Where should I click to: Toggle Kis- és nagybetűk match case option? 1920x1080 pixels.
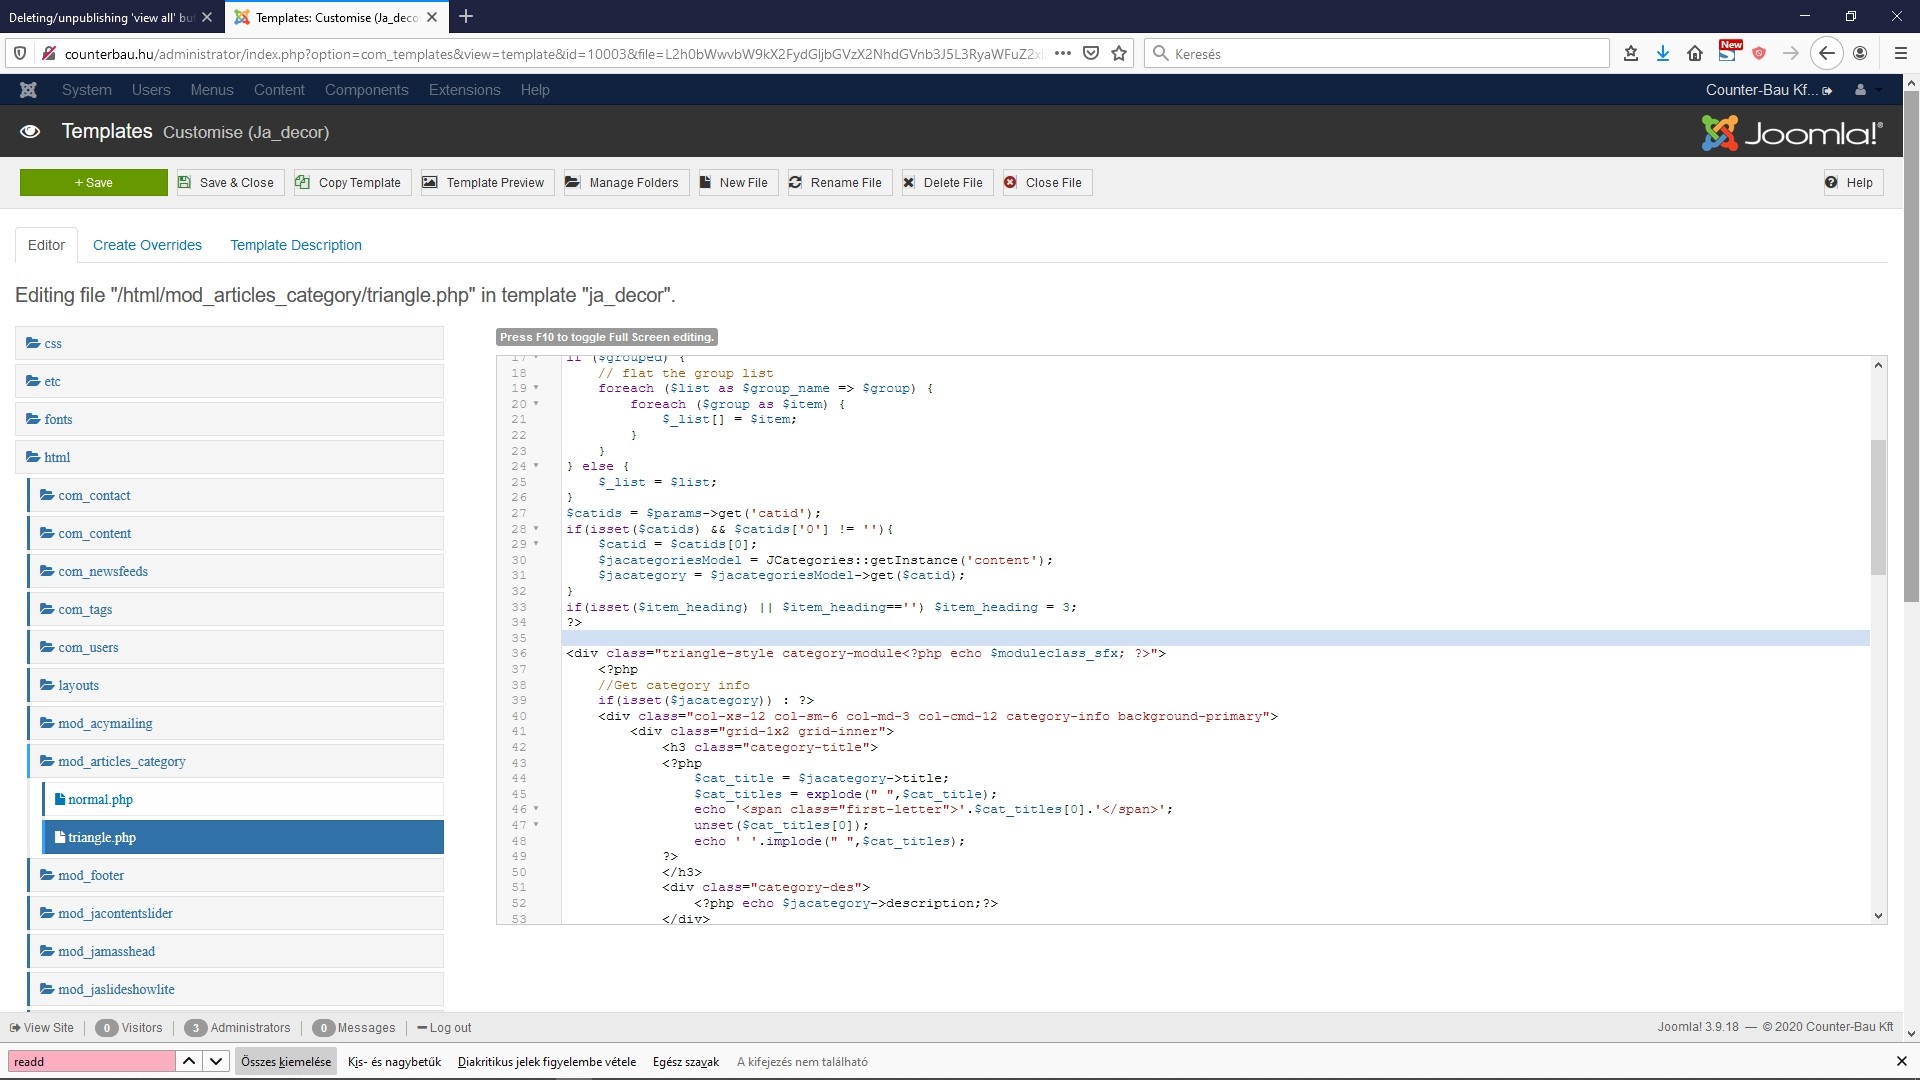tap(394, 1062)
